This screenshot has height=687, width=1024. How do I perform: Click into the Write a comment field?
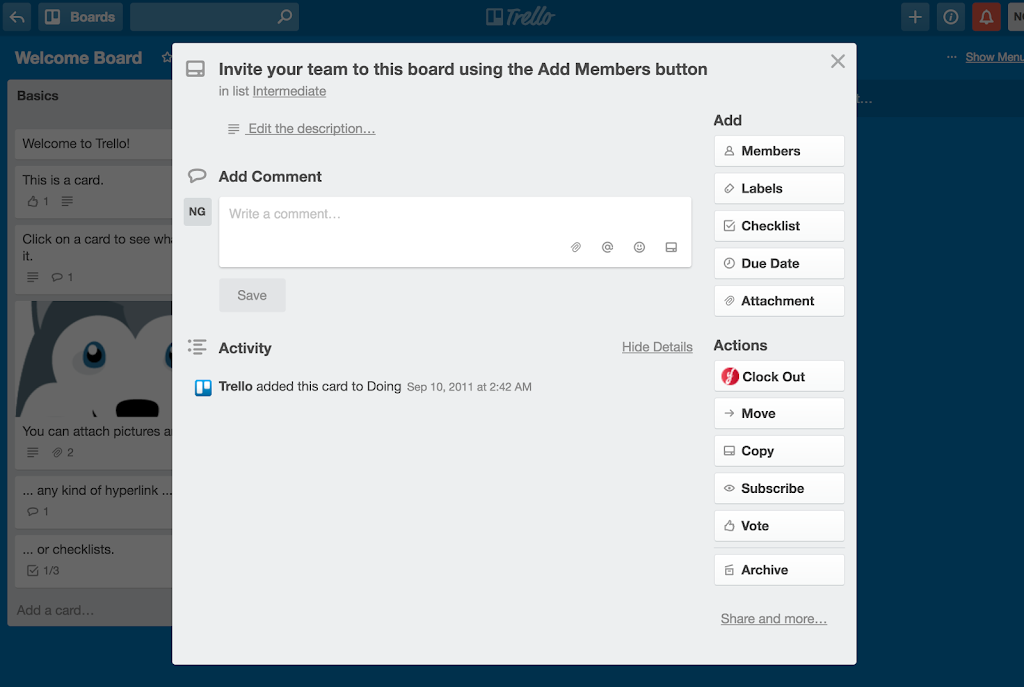pyautogui.click(x=455, y=232)
